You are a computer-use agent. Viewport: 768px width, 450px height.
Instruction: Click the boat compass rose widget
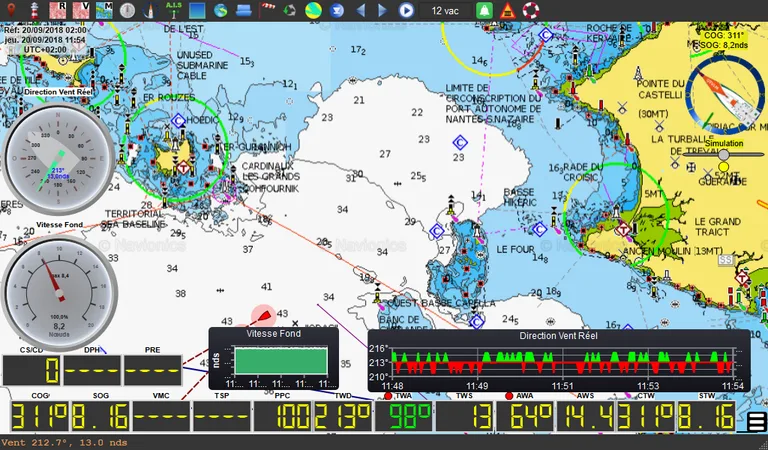click(725, 95)
